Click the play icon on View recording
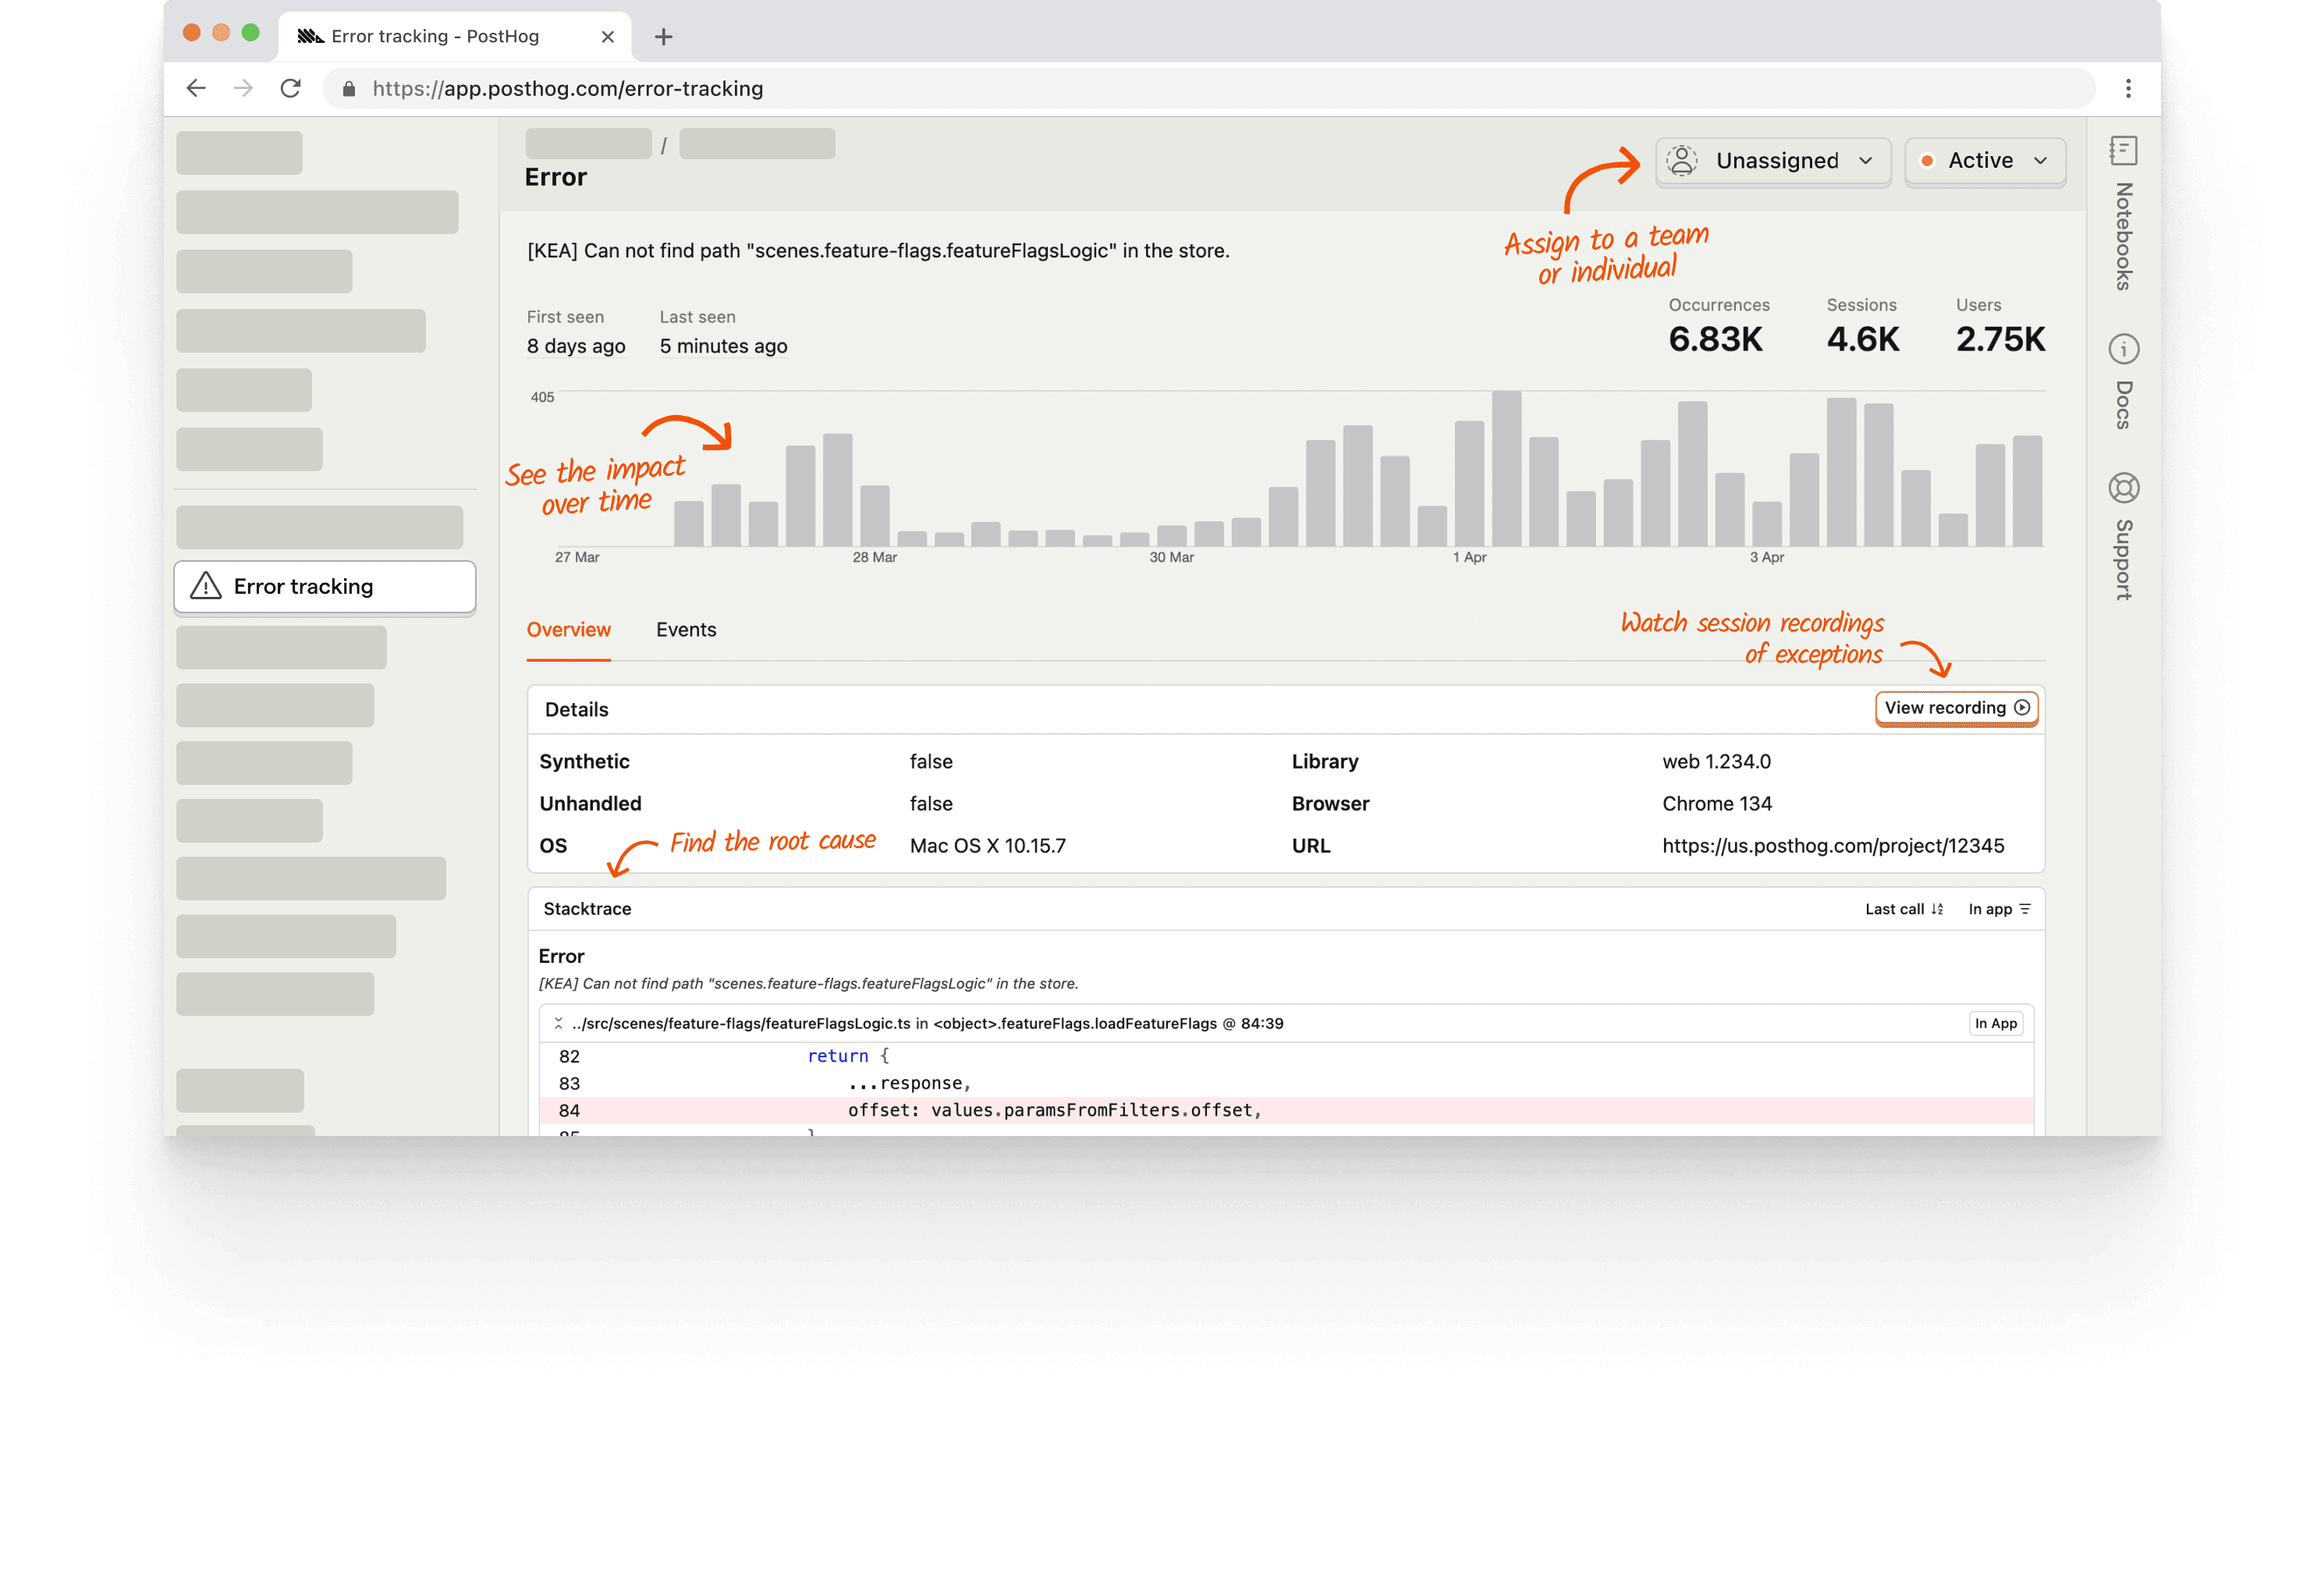Viewport: 2324px width, 1587px height. [x=2022, y=707]
